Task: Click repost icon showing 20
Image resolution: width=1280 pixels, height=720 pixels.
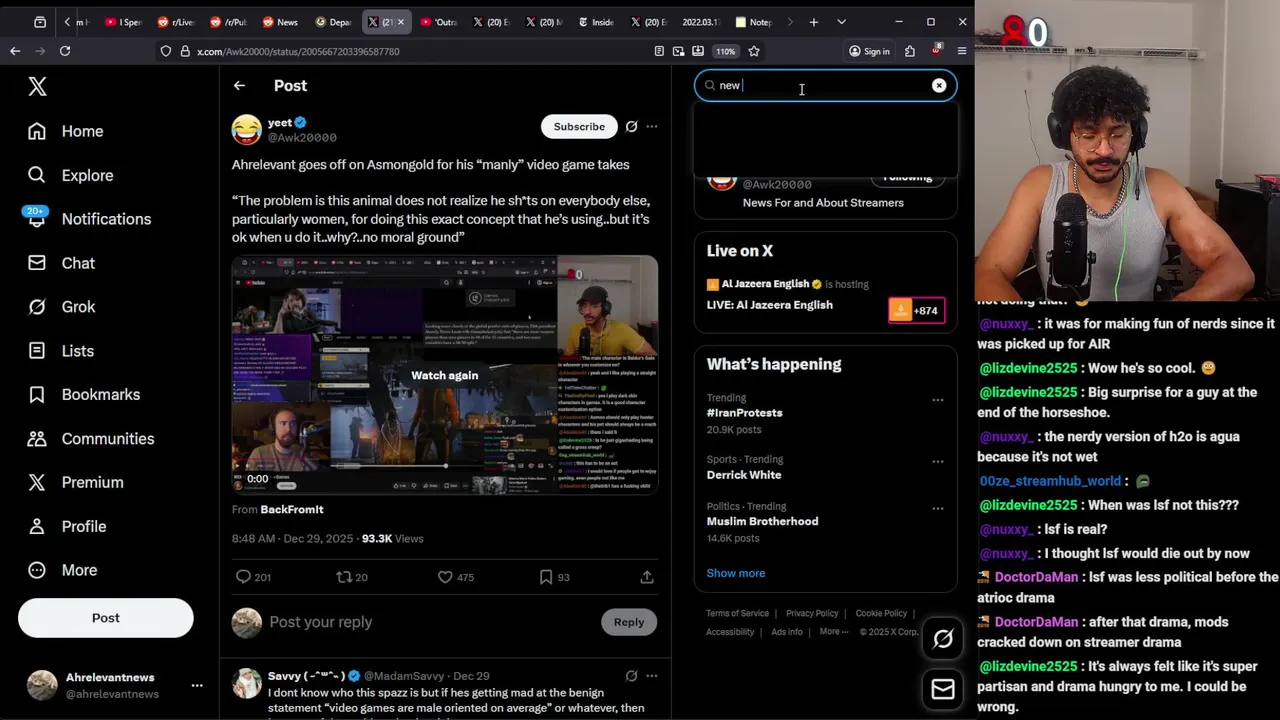Action: [344, 577]
